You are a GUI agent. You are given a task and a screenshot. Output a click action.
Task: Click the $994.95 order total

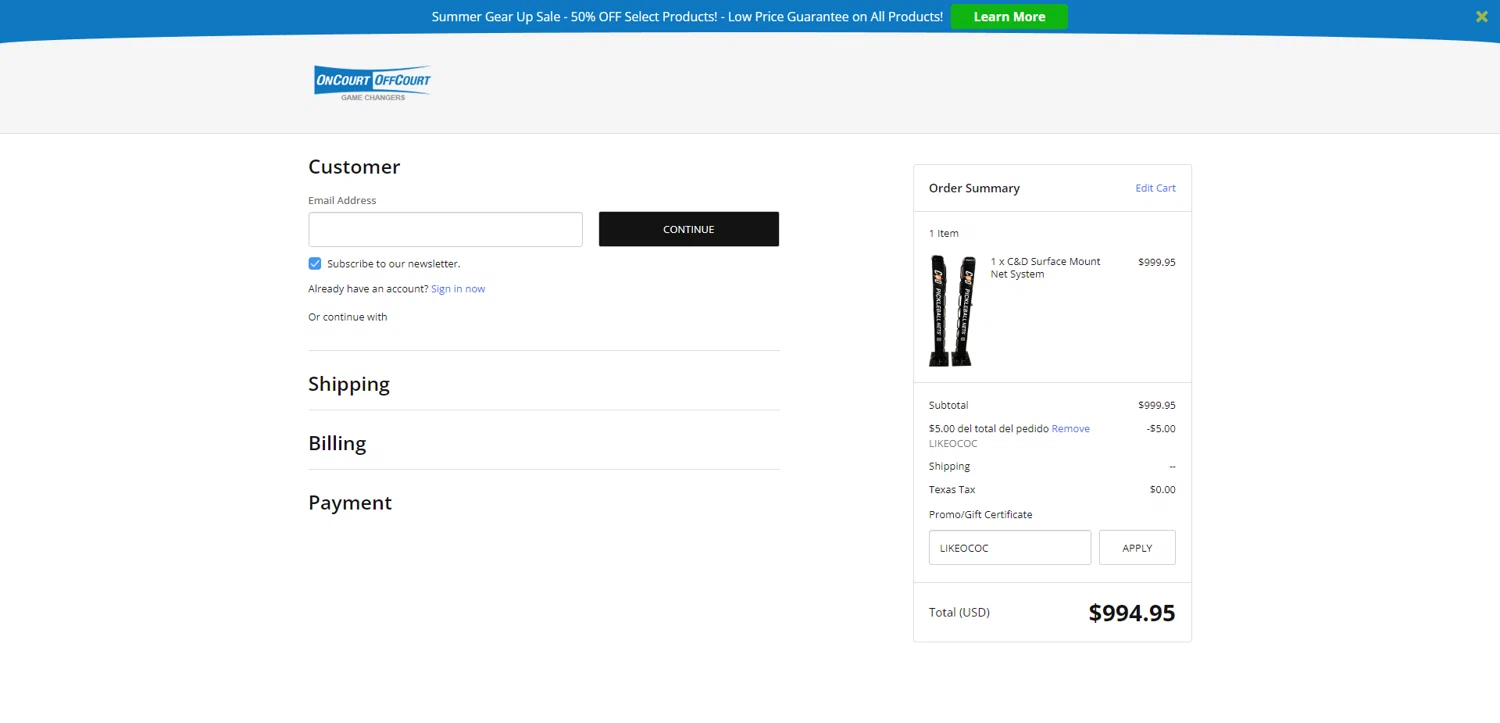click(1132, 613)
